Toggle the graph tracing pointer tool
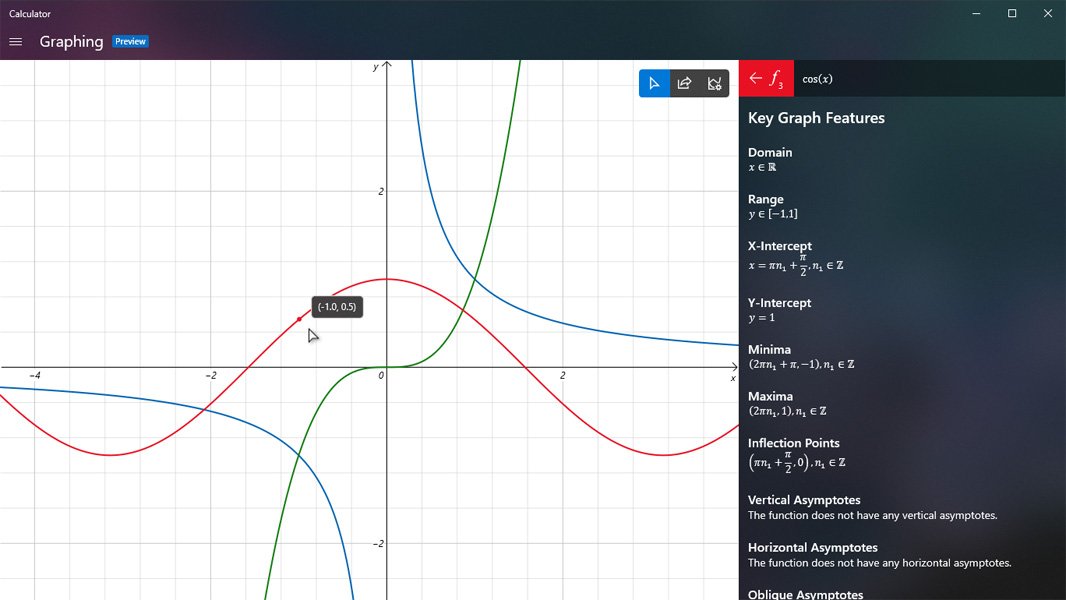This screenshot has width=1066, height=600. pos(654,83)
